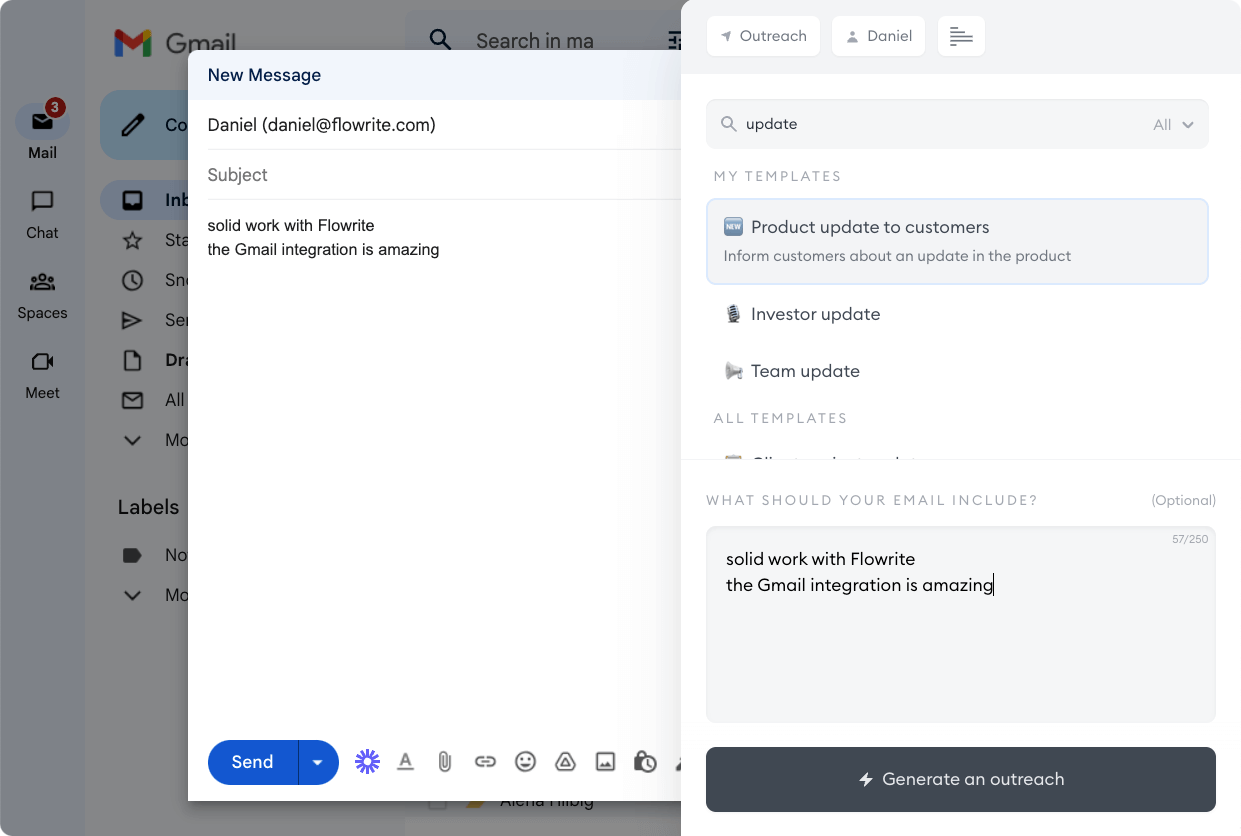
Task: Click the 'ALL TEMPLATES' section heading
Action: (x=780, y=418)
